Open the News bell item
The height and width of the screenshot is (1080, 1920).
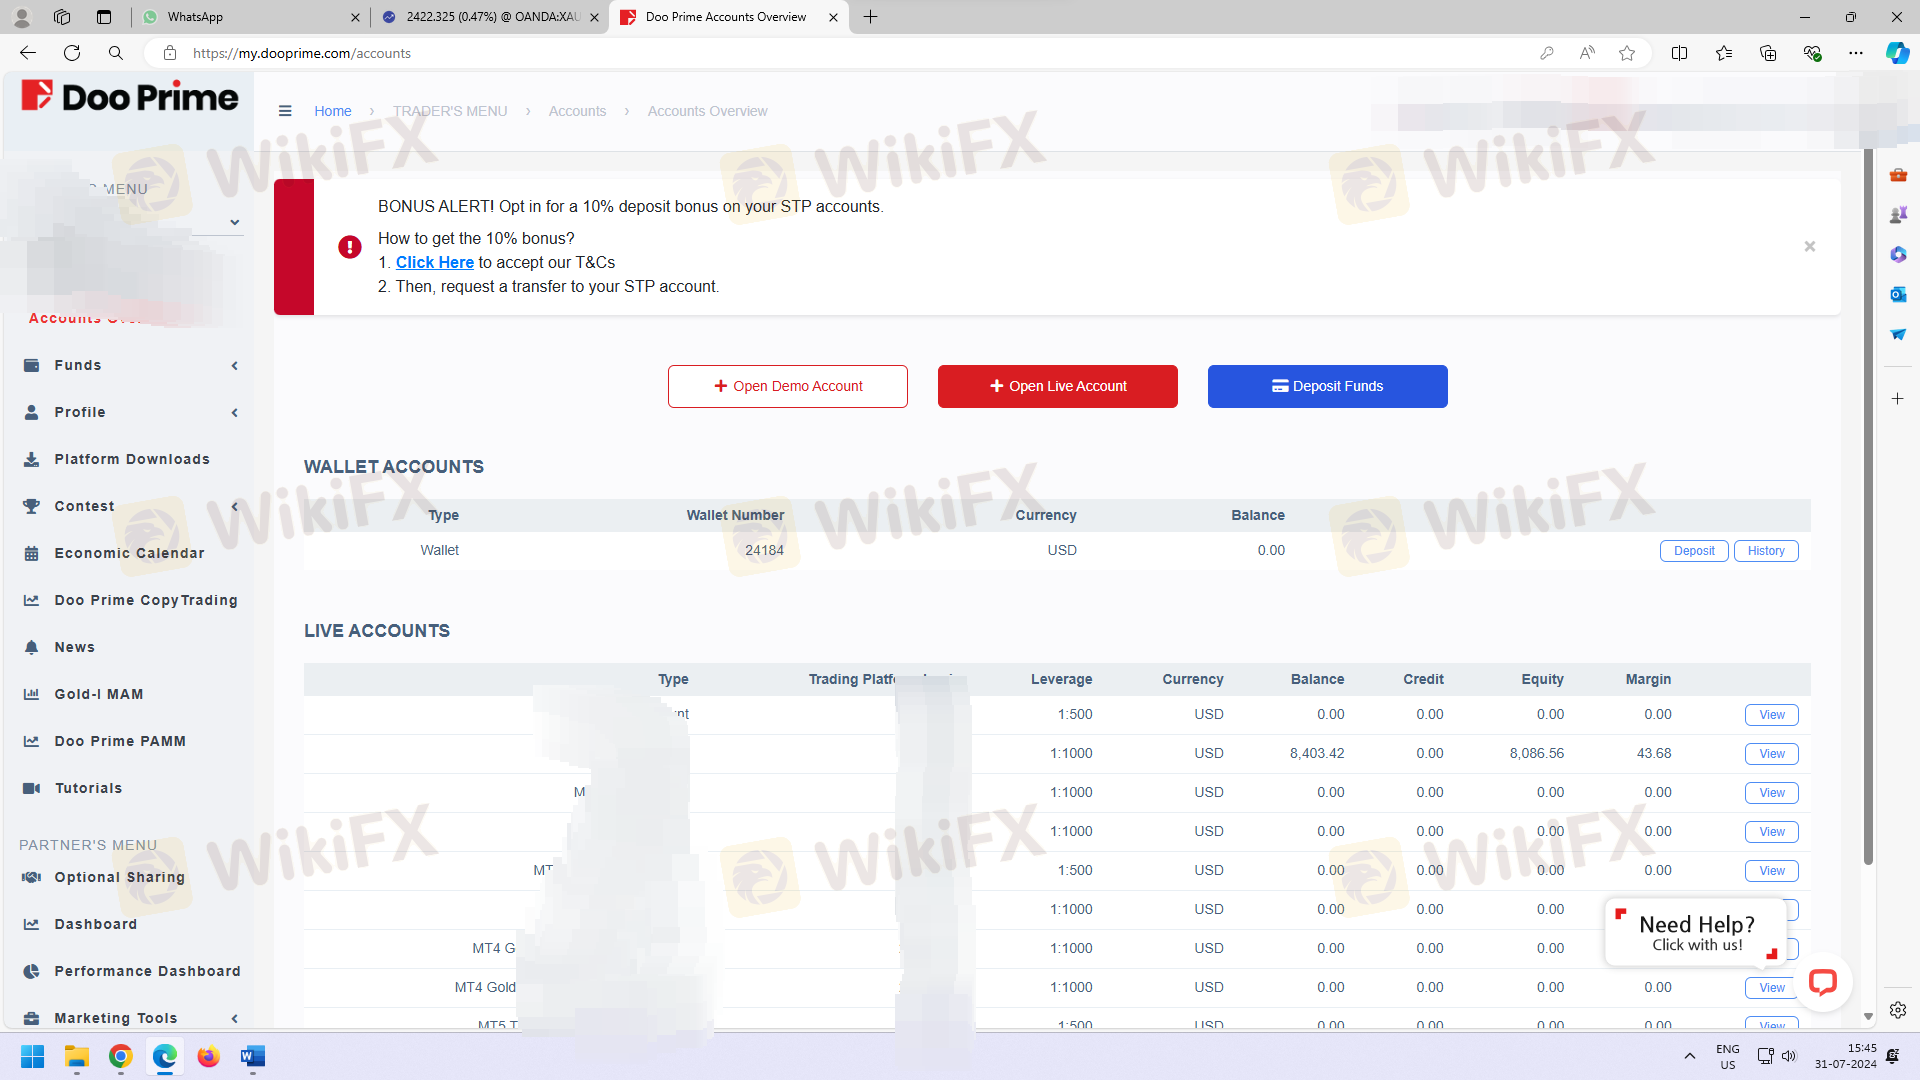pos(74,647)
